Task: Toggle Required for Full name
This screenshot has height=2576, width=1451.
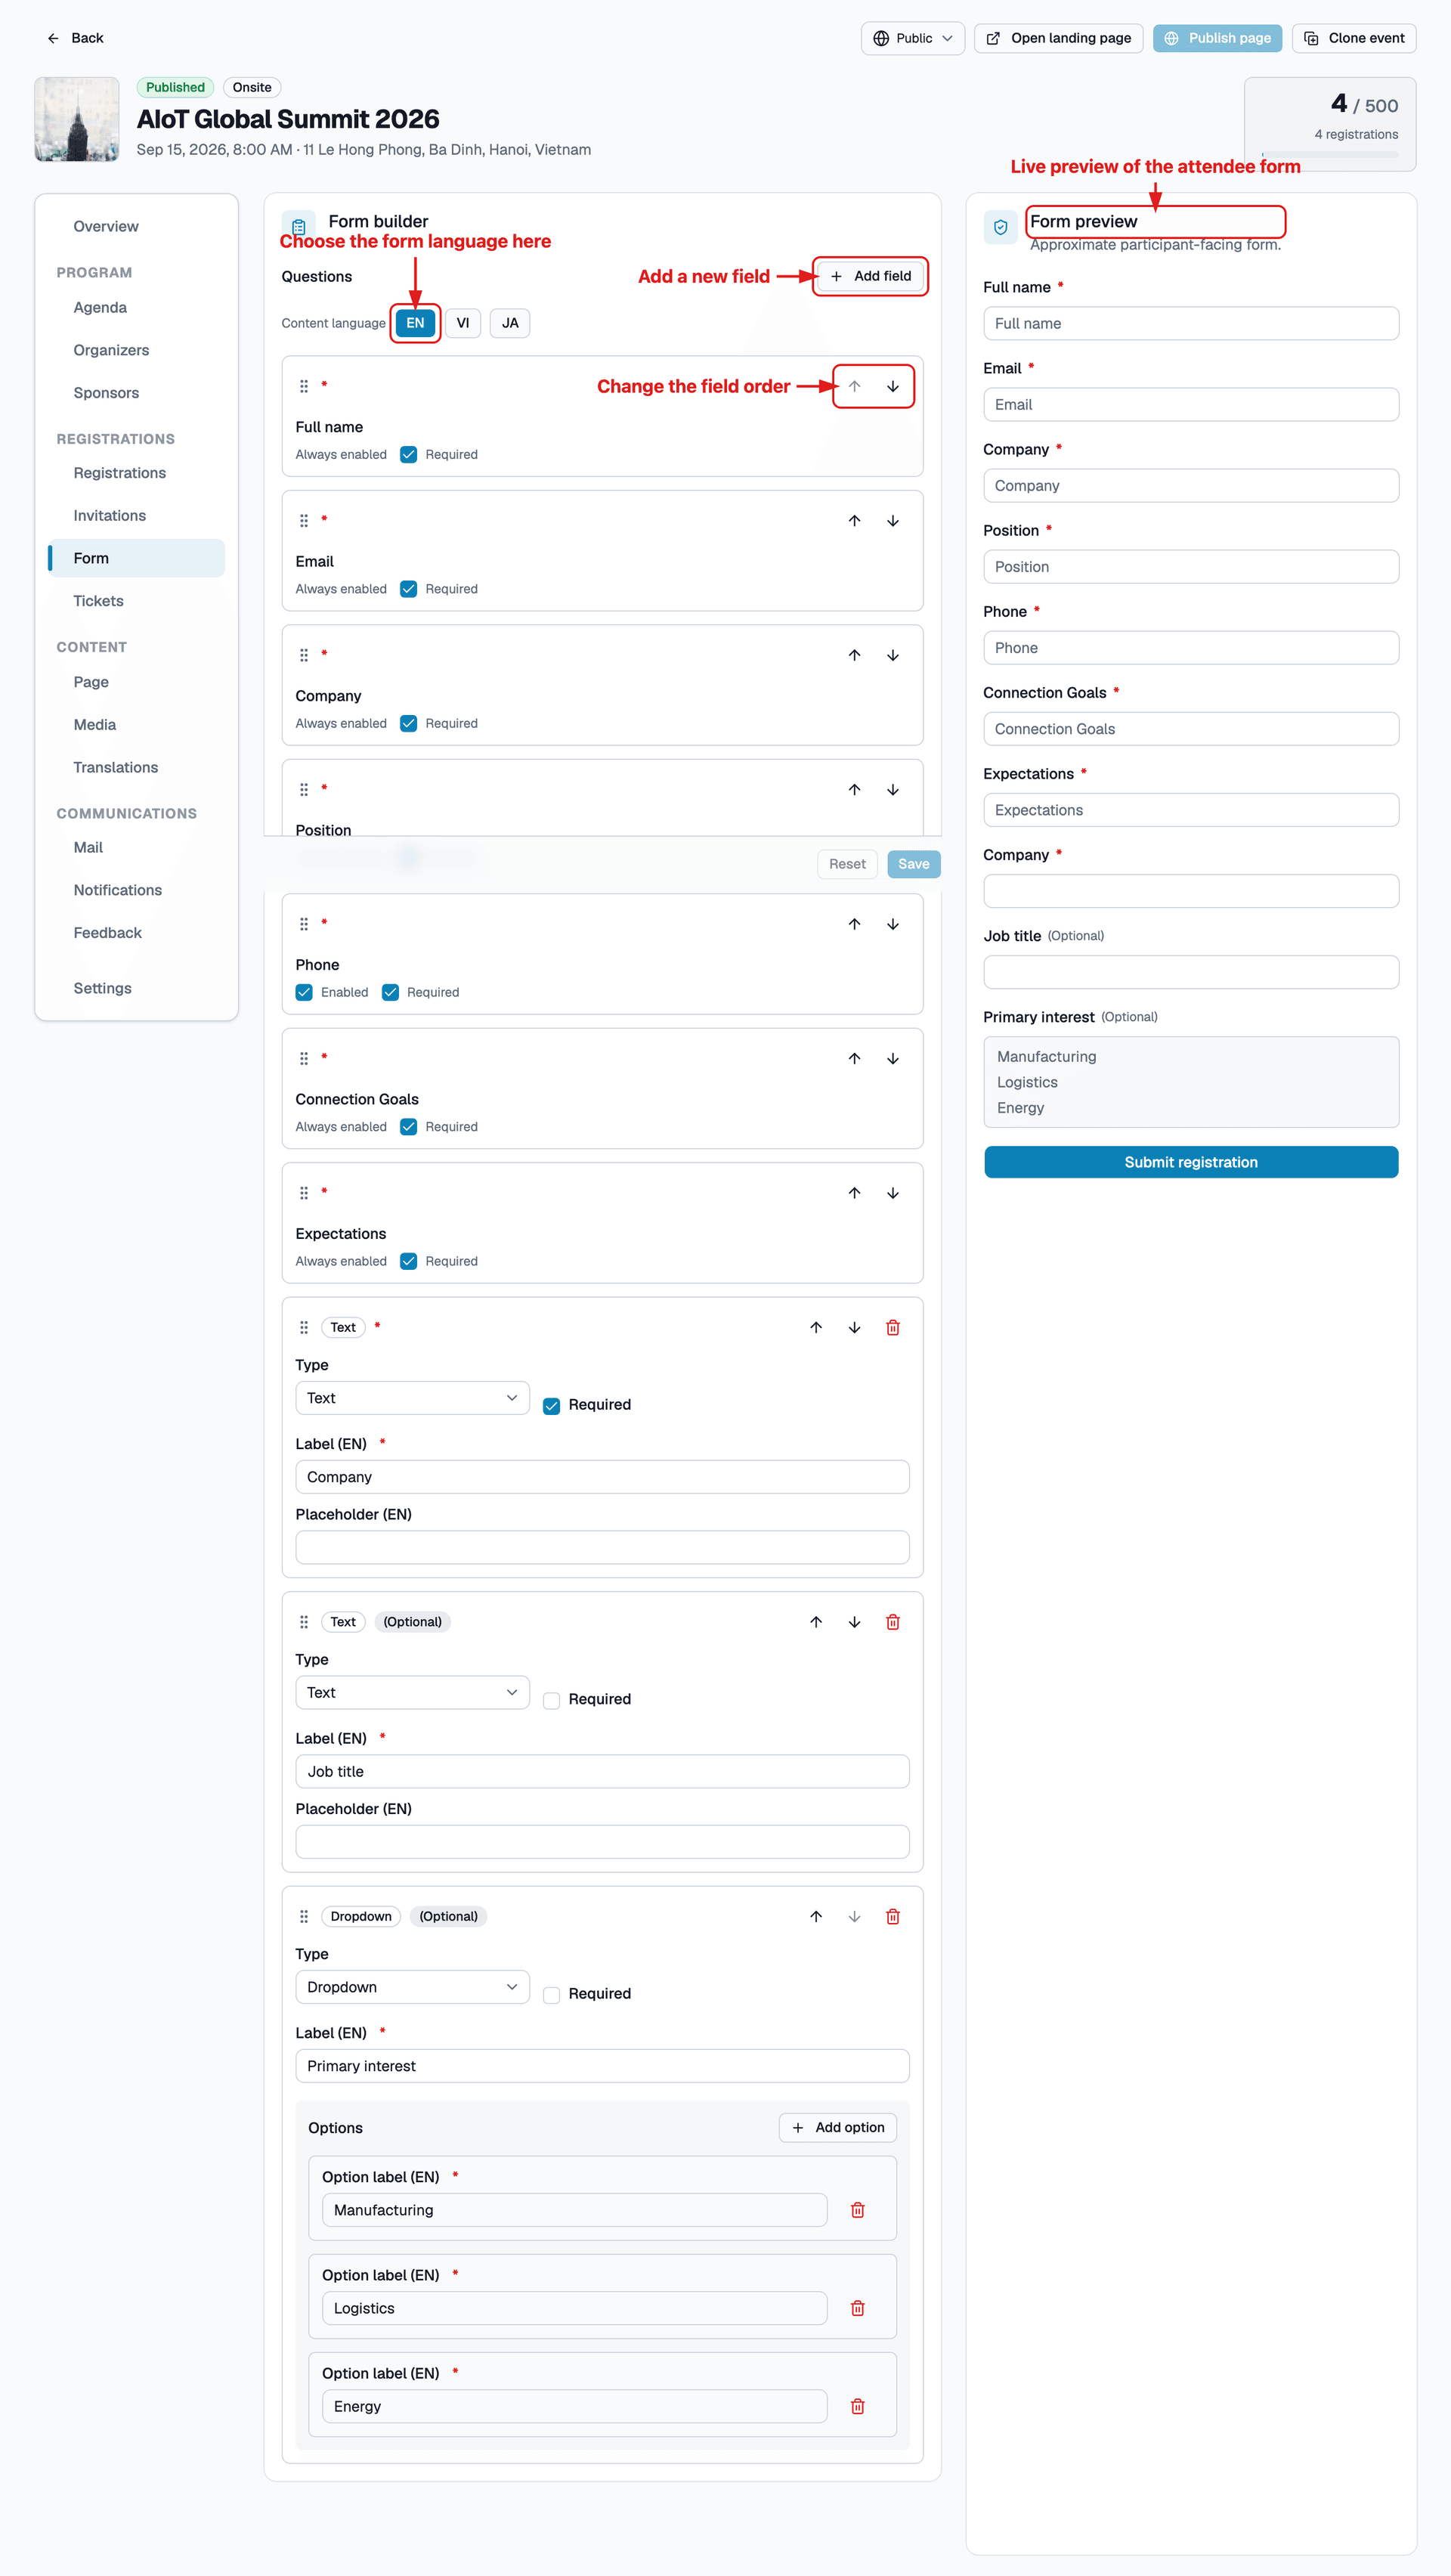Action: tap(409, 454)
